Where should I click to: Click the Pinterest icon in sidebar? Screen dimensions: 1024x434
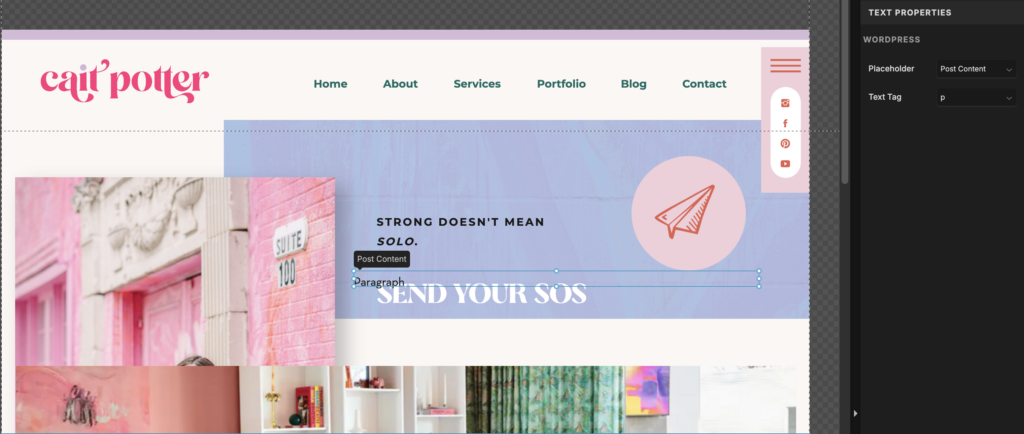[785, 144]
